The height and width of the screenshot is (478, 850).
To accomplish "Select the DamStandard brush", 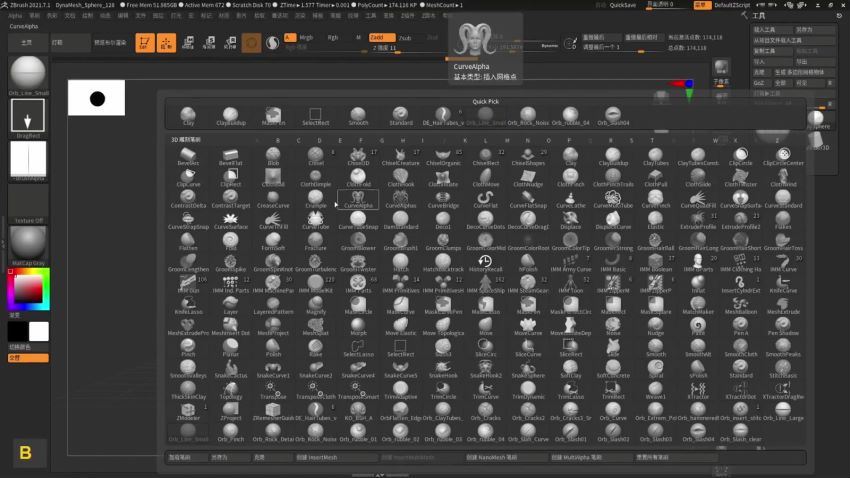I will point(401,220).
